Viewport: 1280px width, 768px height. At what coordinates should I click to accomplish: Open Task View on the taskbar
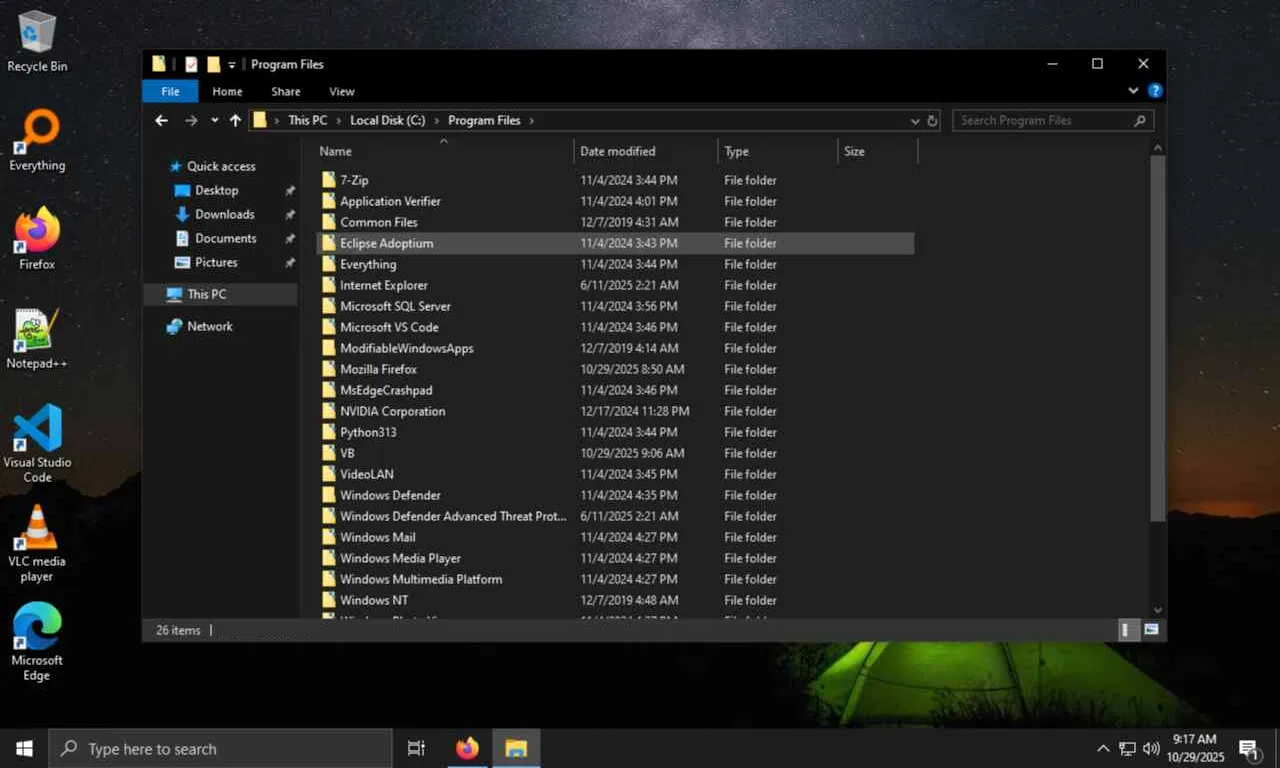tap(416, 748)
